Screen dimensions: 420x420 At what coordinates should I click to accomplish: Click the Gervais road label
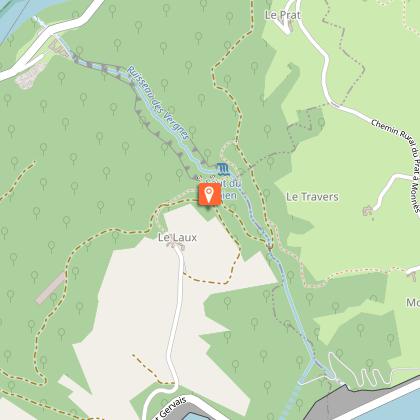[x=171, y=409]
